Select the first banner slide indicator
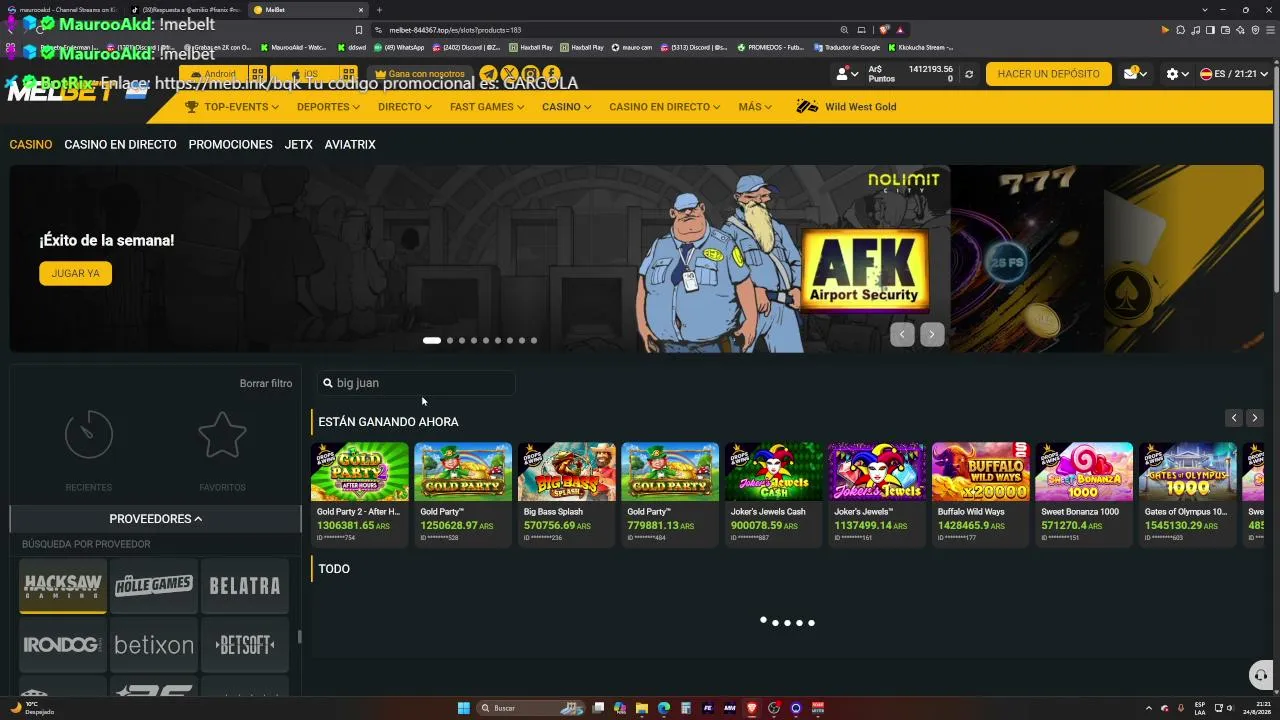The width and height of the screenshot is (1280, 720). 432,341
